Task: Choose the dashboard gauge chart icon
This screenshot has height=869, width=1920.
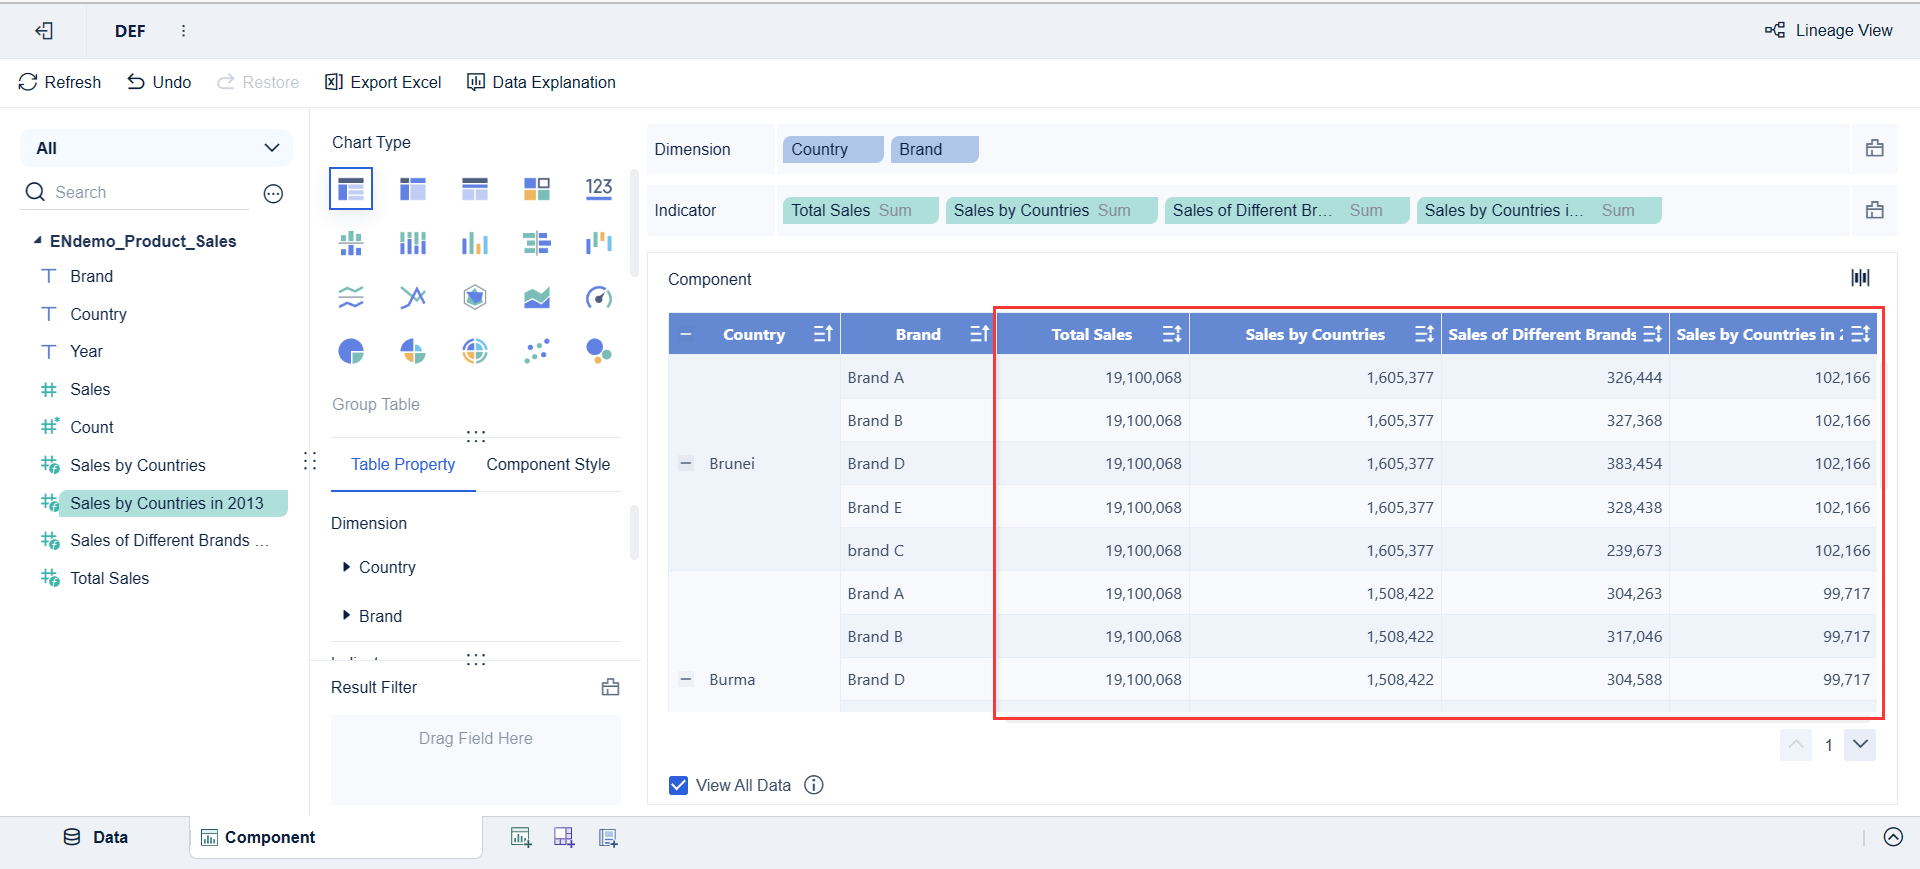Action: [x=598, y=297]
